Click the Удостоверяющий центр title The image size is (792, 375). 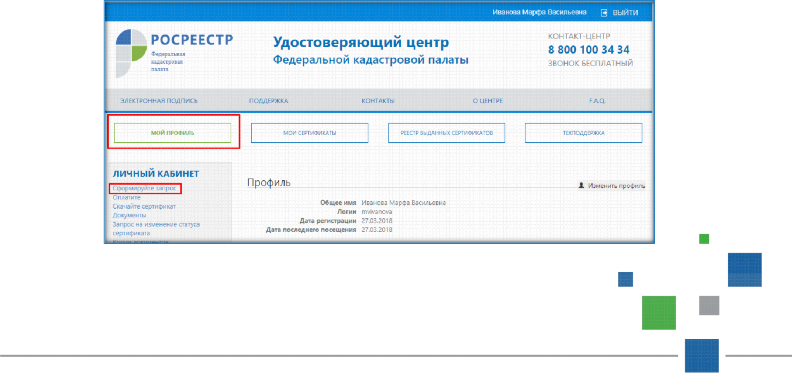click(361, 42)
